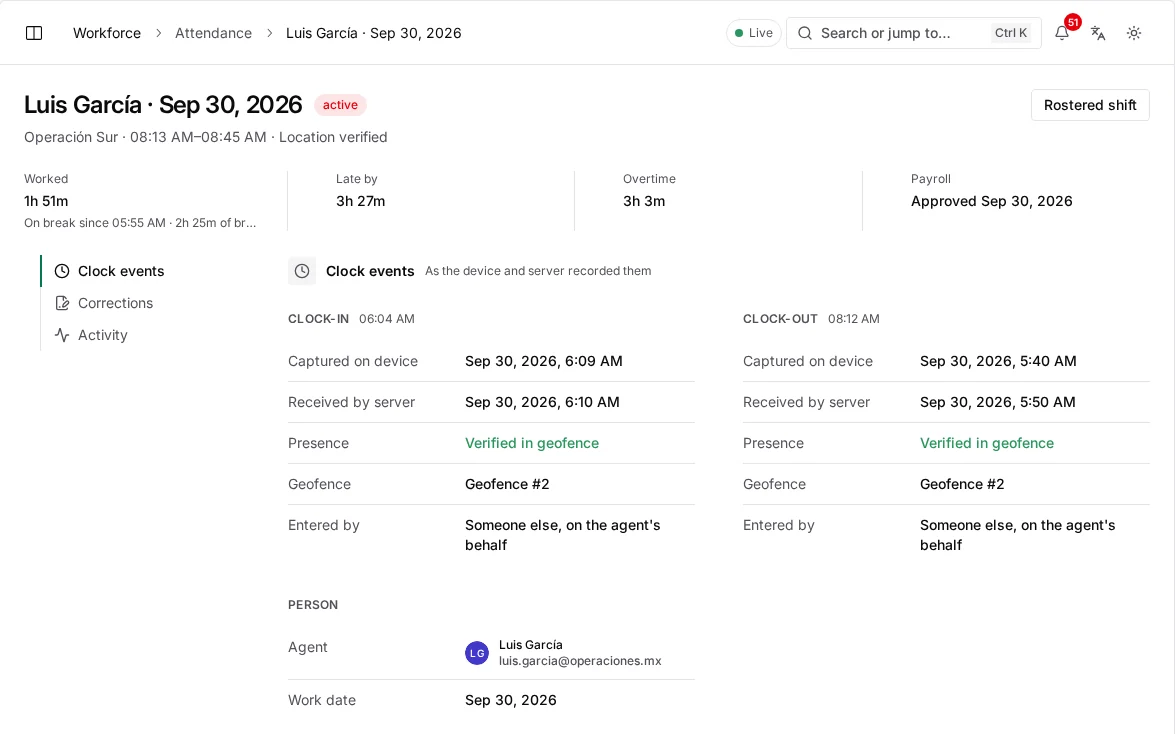
Task: Click the Luis García · Sep 30, 2026 breadcrumb
Action: tap(373, 33)
